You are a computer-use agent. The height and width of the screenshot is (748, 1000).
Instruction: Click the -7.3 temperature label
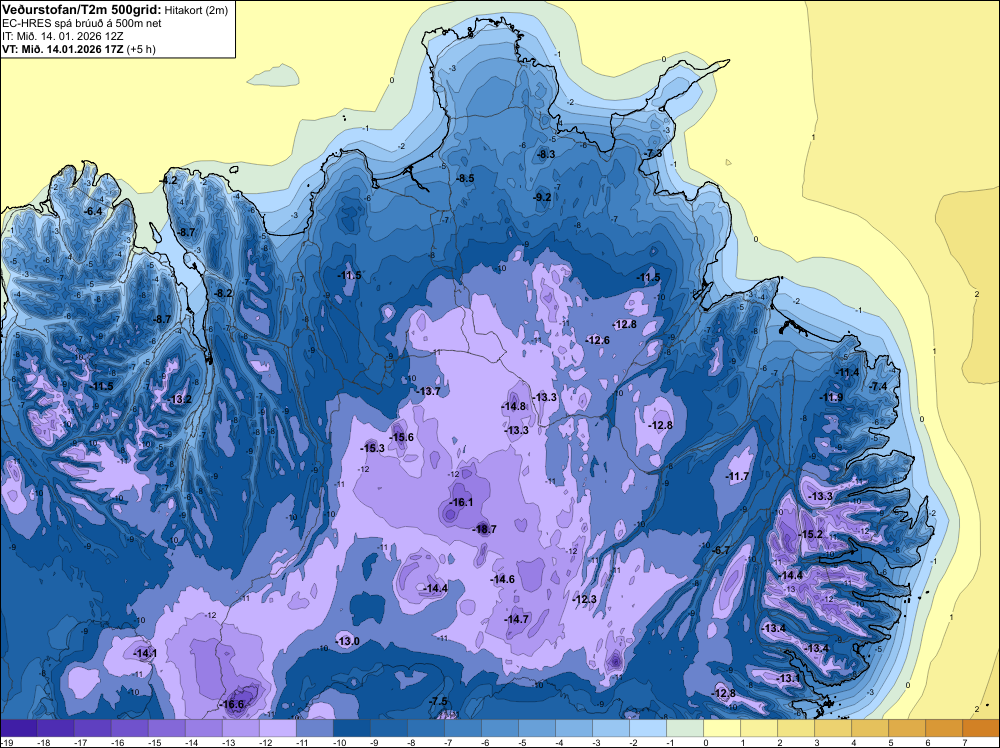pyautogui.click(x=653, y=153)
